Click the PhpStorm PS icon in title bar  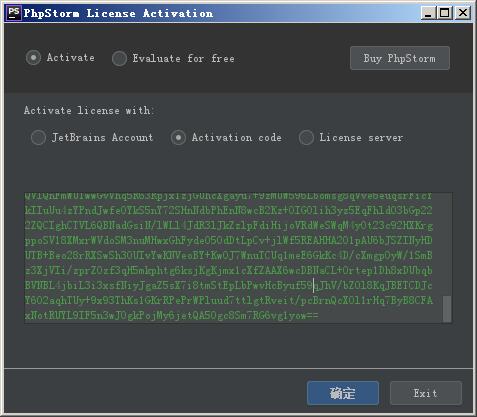[14, 13]
